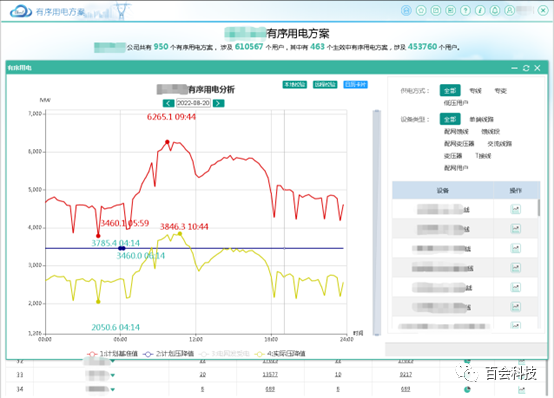
Task: Select the 低压用户 supply mode filter
Action: click(x=456, y=103)
